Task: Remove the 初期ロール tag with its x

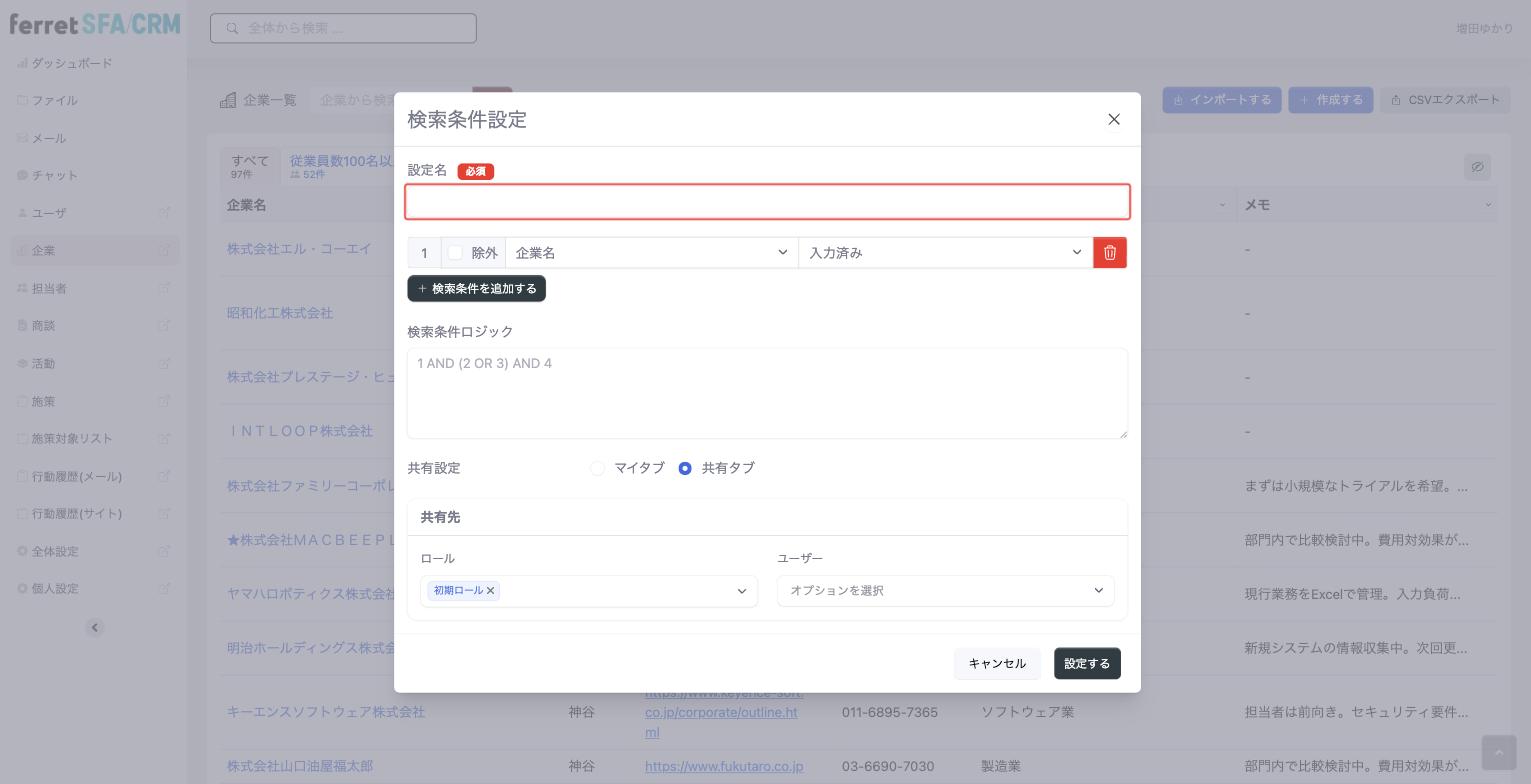Action: coord(490,591)
